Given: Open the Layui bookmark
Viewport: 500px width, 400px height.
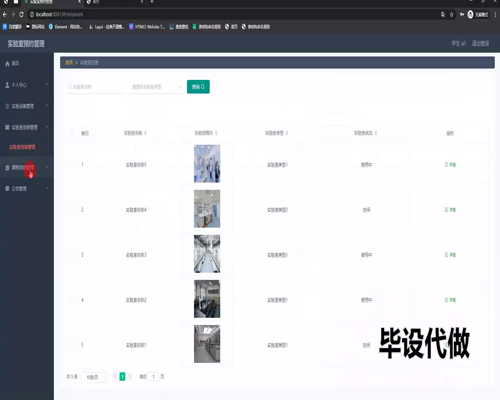Looking at the screenshot, I should [x=107, y=27].
